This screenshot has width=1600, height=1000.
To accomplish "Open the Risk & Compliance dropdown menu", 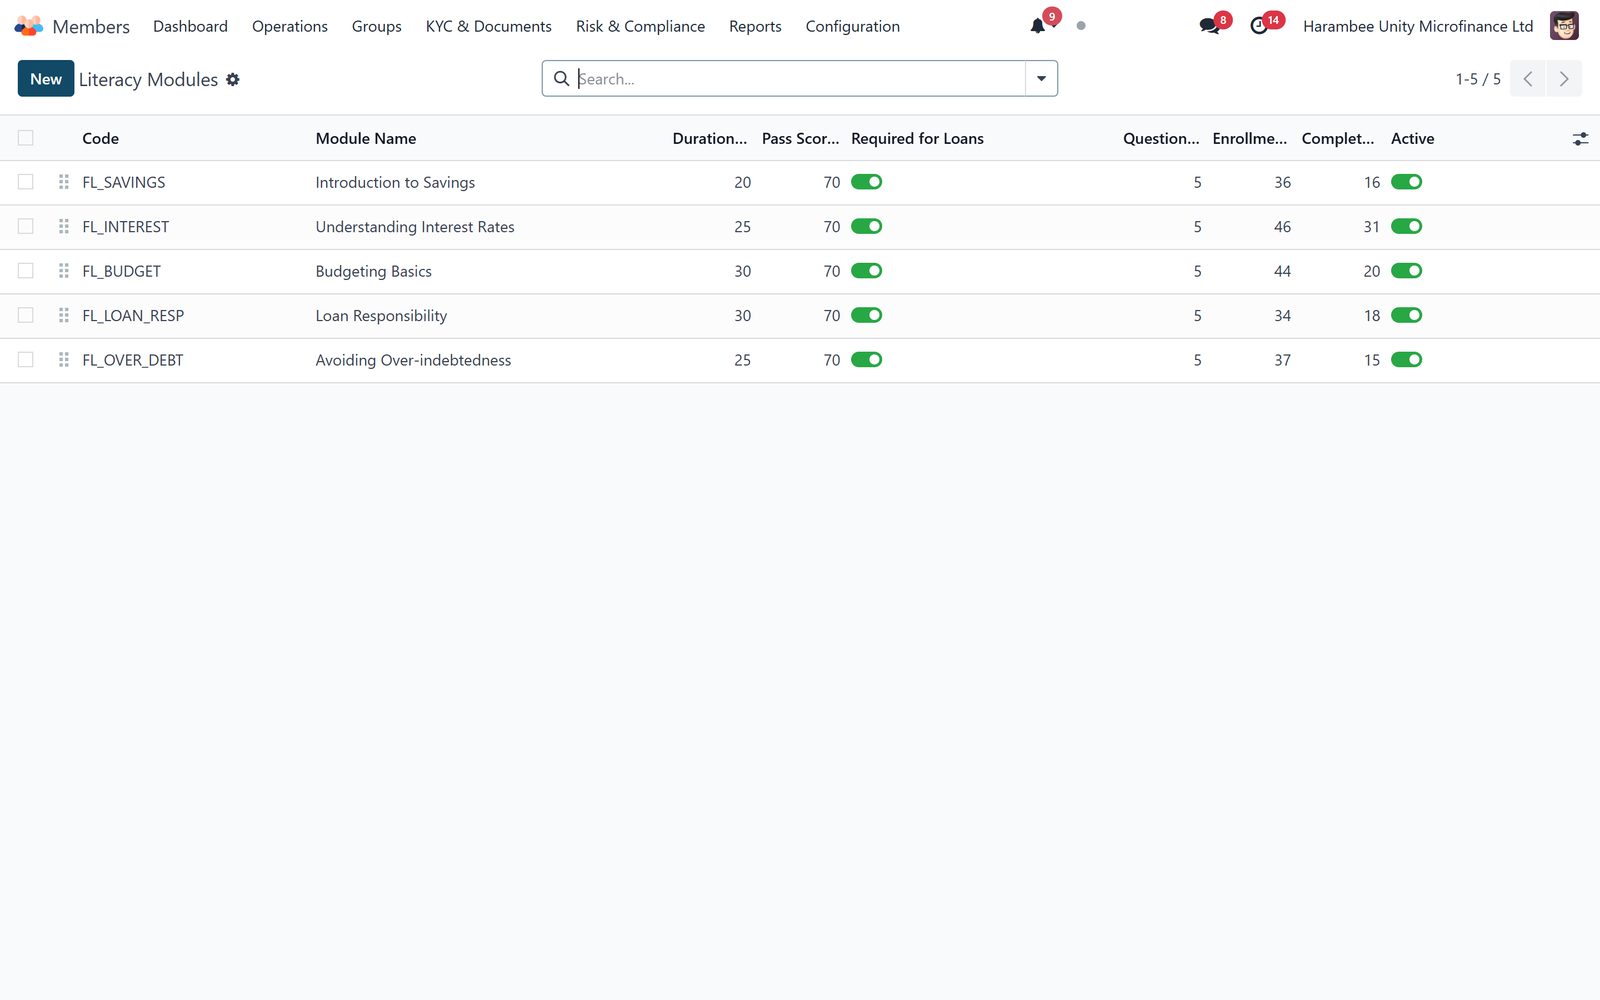I will click(x=640, y=26).
